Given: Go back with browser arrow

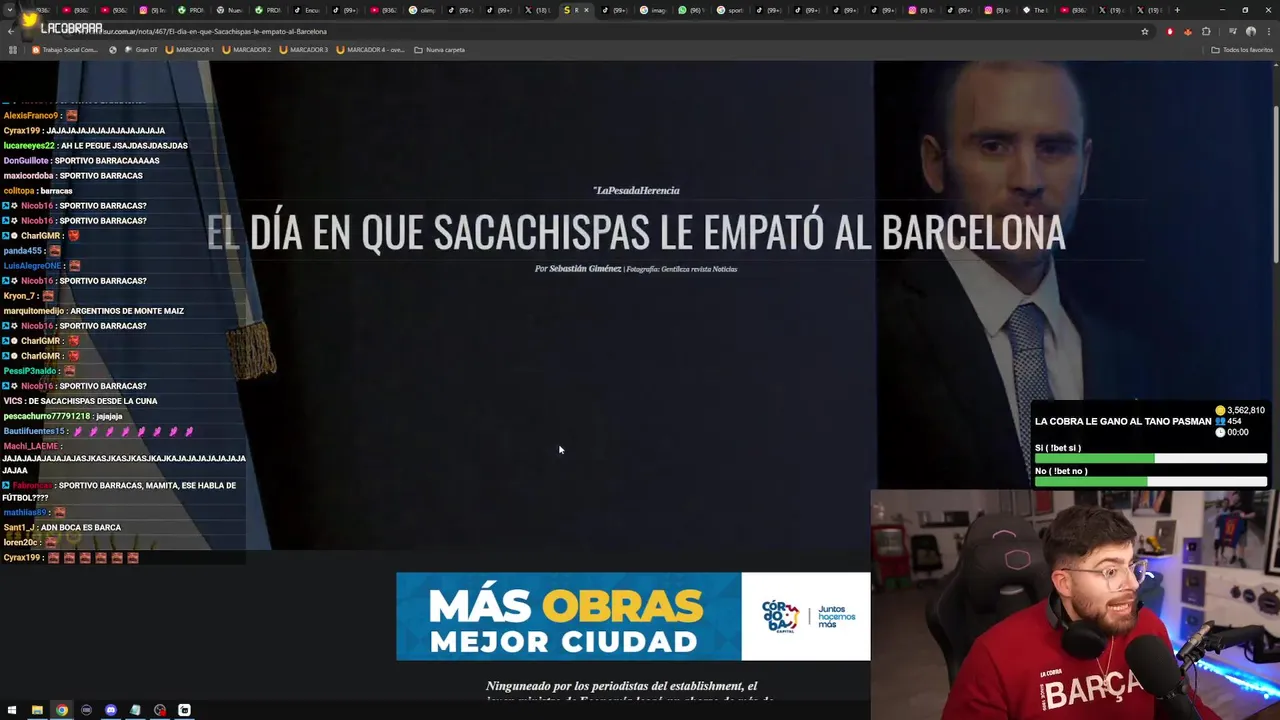Looking at the screenshot, I should 11,31.
